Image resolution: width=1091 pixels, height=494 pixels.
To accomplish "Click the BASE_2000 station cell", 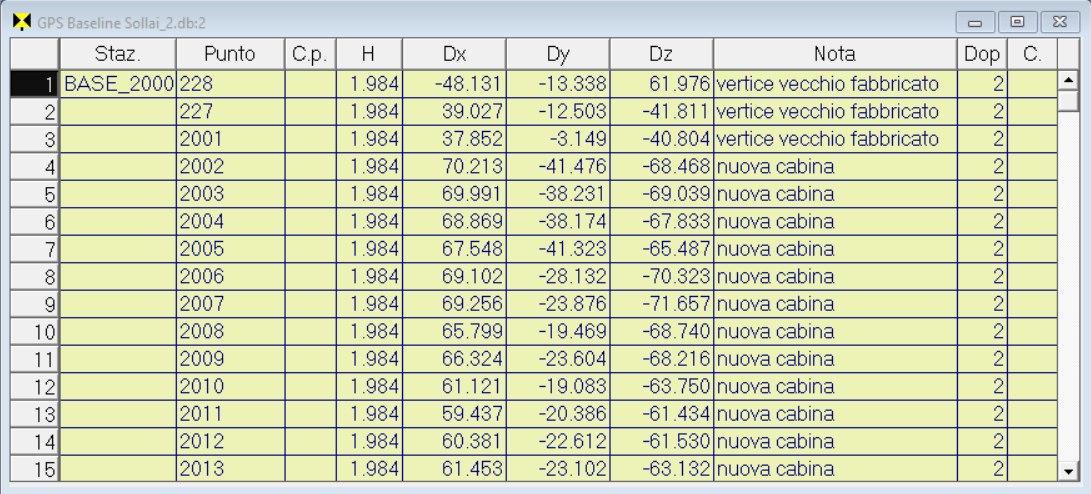I will coord(118,84).
